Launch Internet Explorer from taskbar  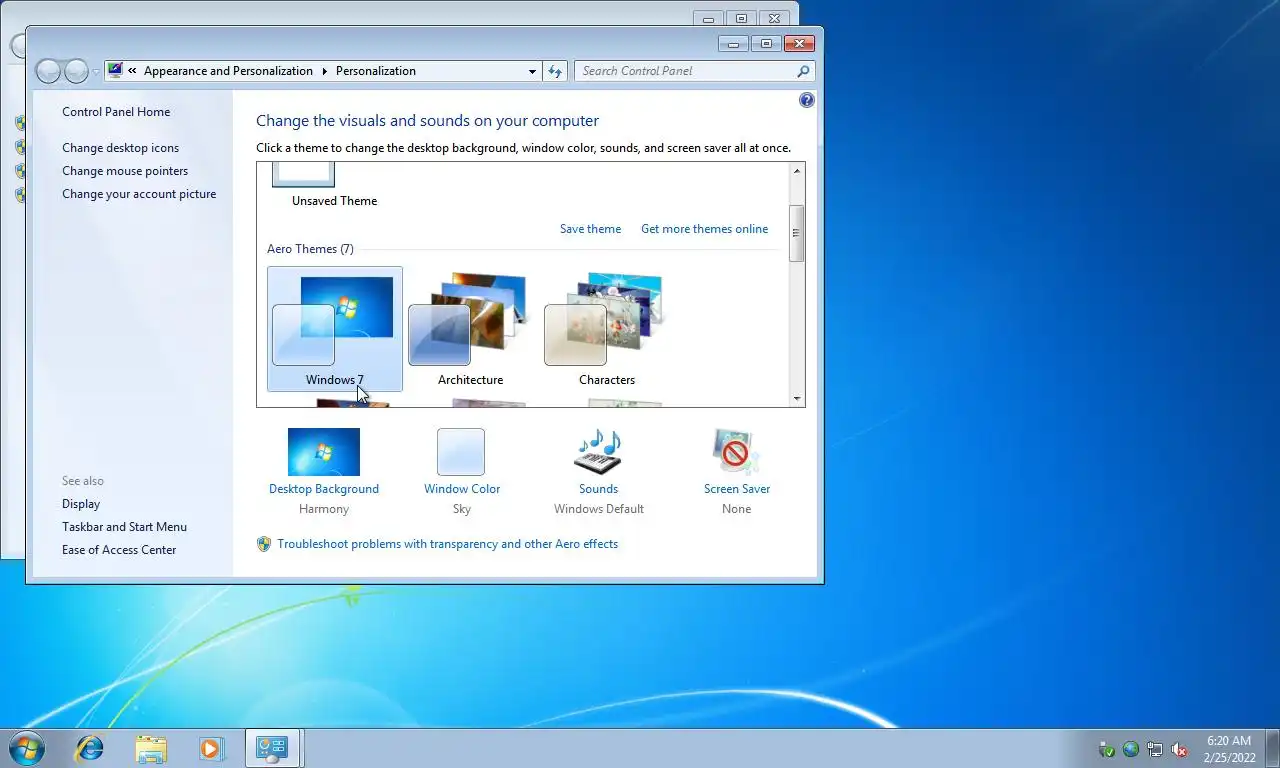(90, 748)
